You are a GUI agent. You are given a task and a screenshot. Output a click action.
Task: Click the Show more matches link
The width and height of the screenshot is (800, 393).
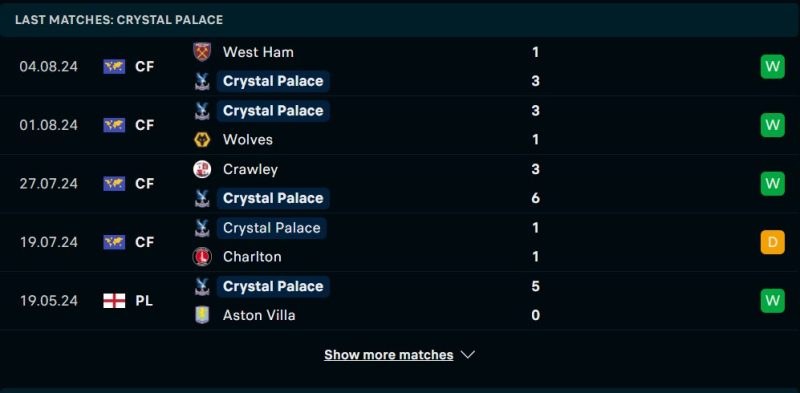[x=389, y=355]
